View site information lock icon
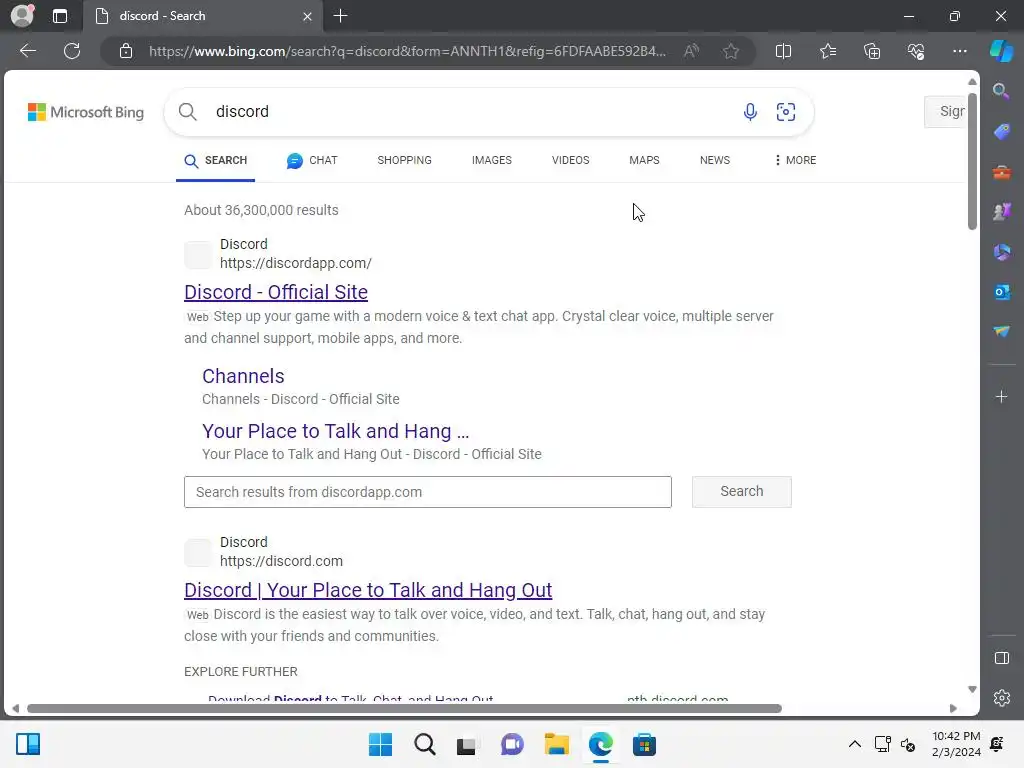 126,51
